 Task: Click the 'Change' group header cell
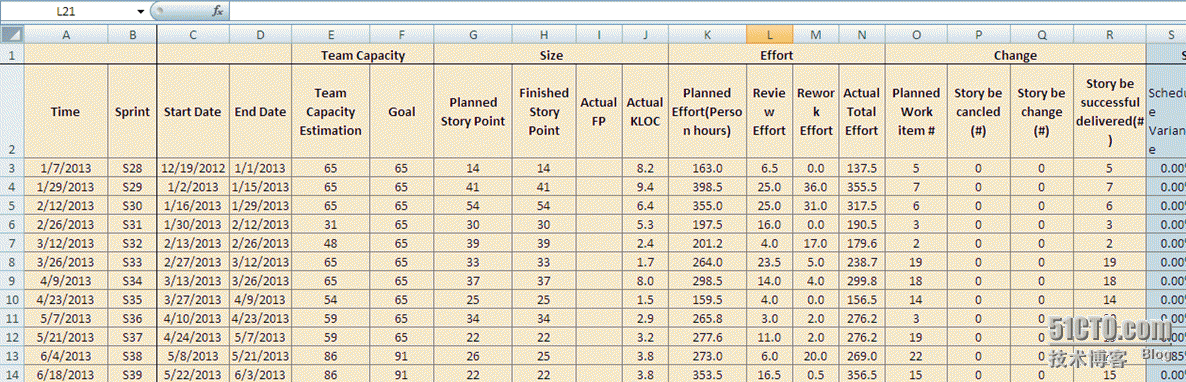pos(1015,55)
